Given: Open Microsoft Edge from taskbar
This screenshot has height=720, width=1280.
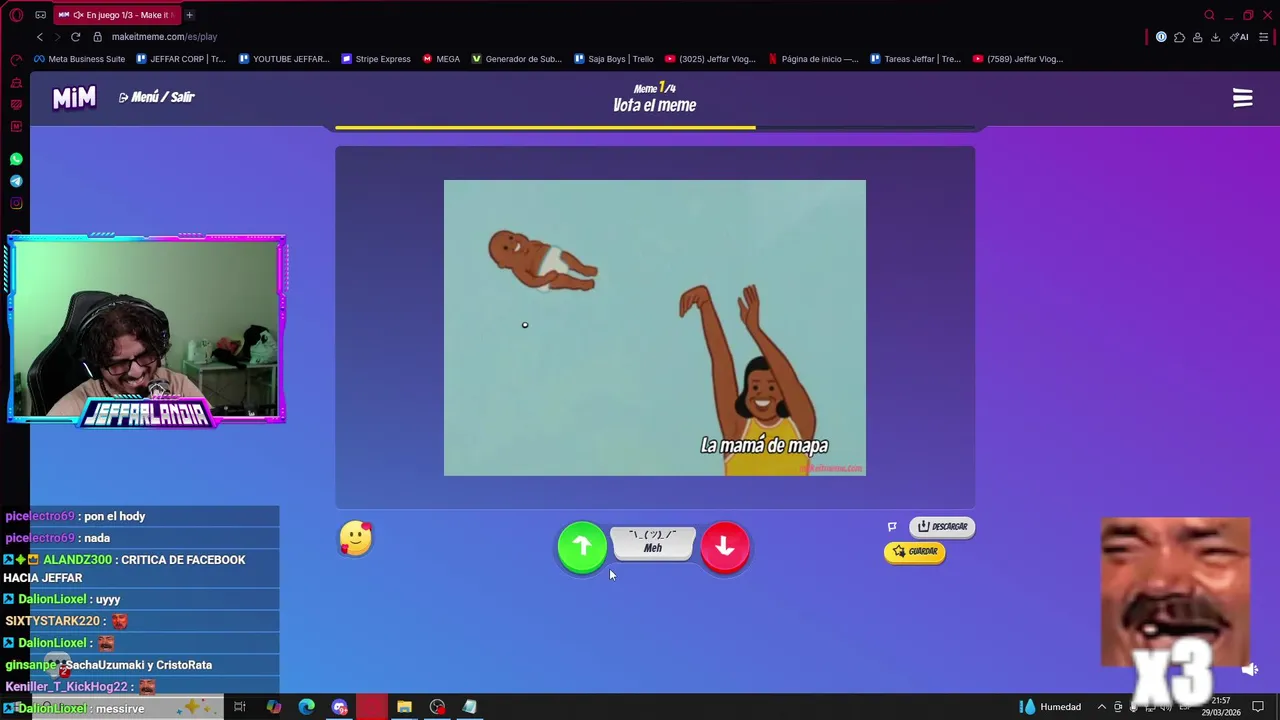Looking at the screenshot, I should coord(307,707).
